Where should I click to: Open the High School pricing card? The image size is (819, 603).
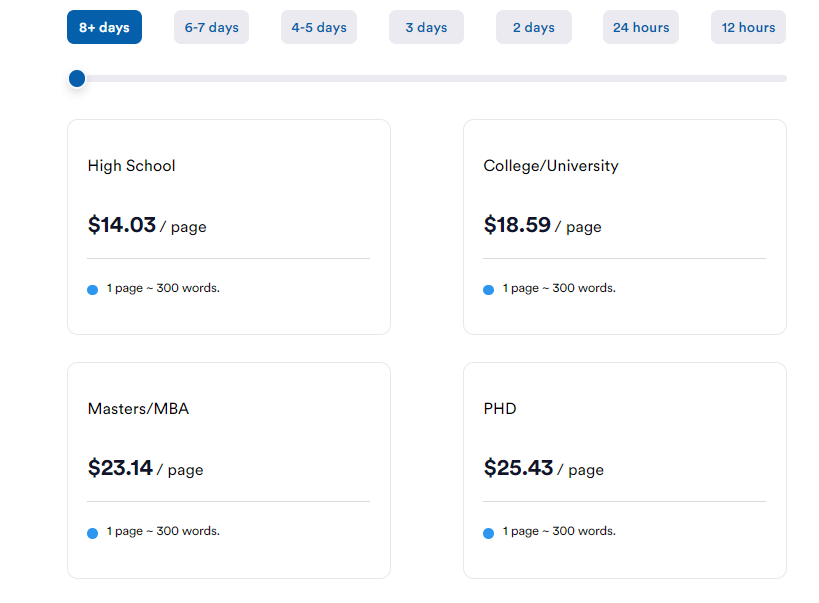pos(229,227)
